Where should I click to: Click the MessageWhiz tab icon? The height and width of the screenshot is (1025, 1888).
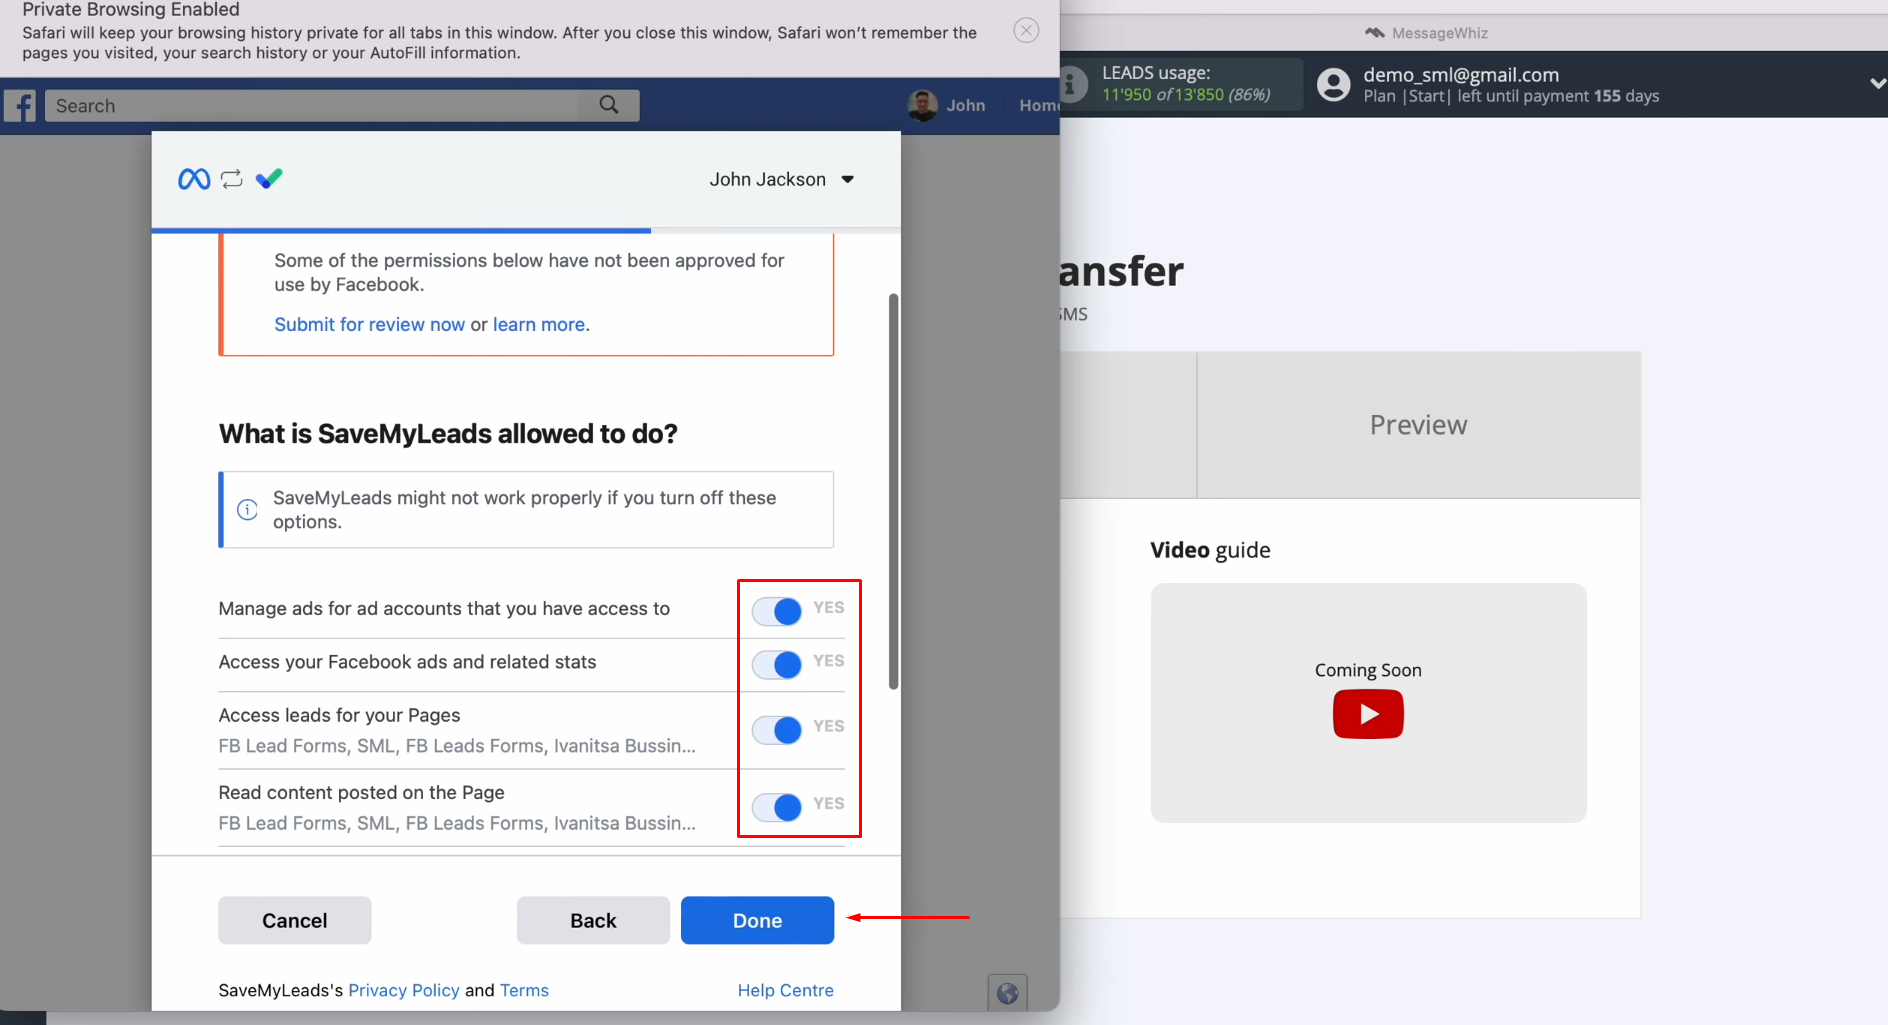[1375, 33]
